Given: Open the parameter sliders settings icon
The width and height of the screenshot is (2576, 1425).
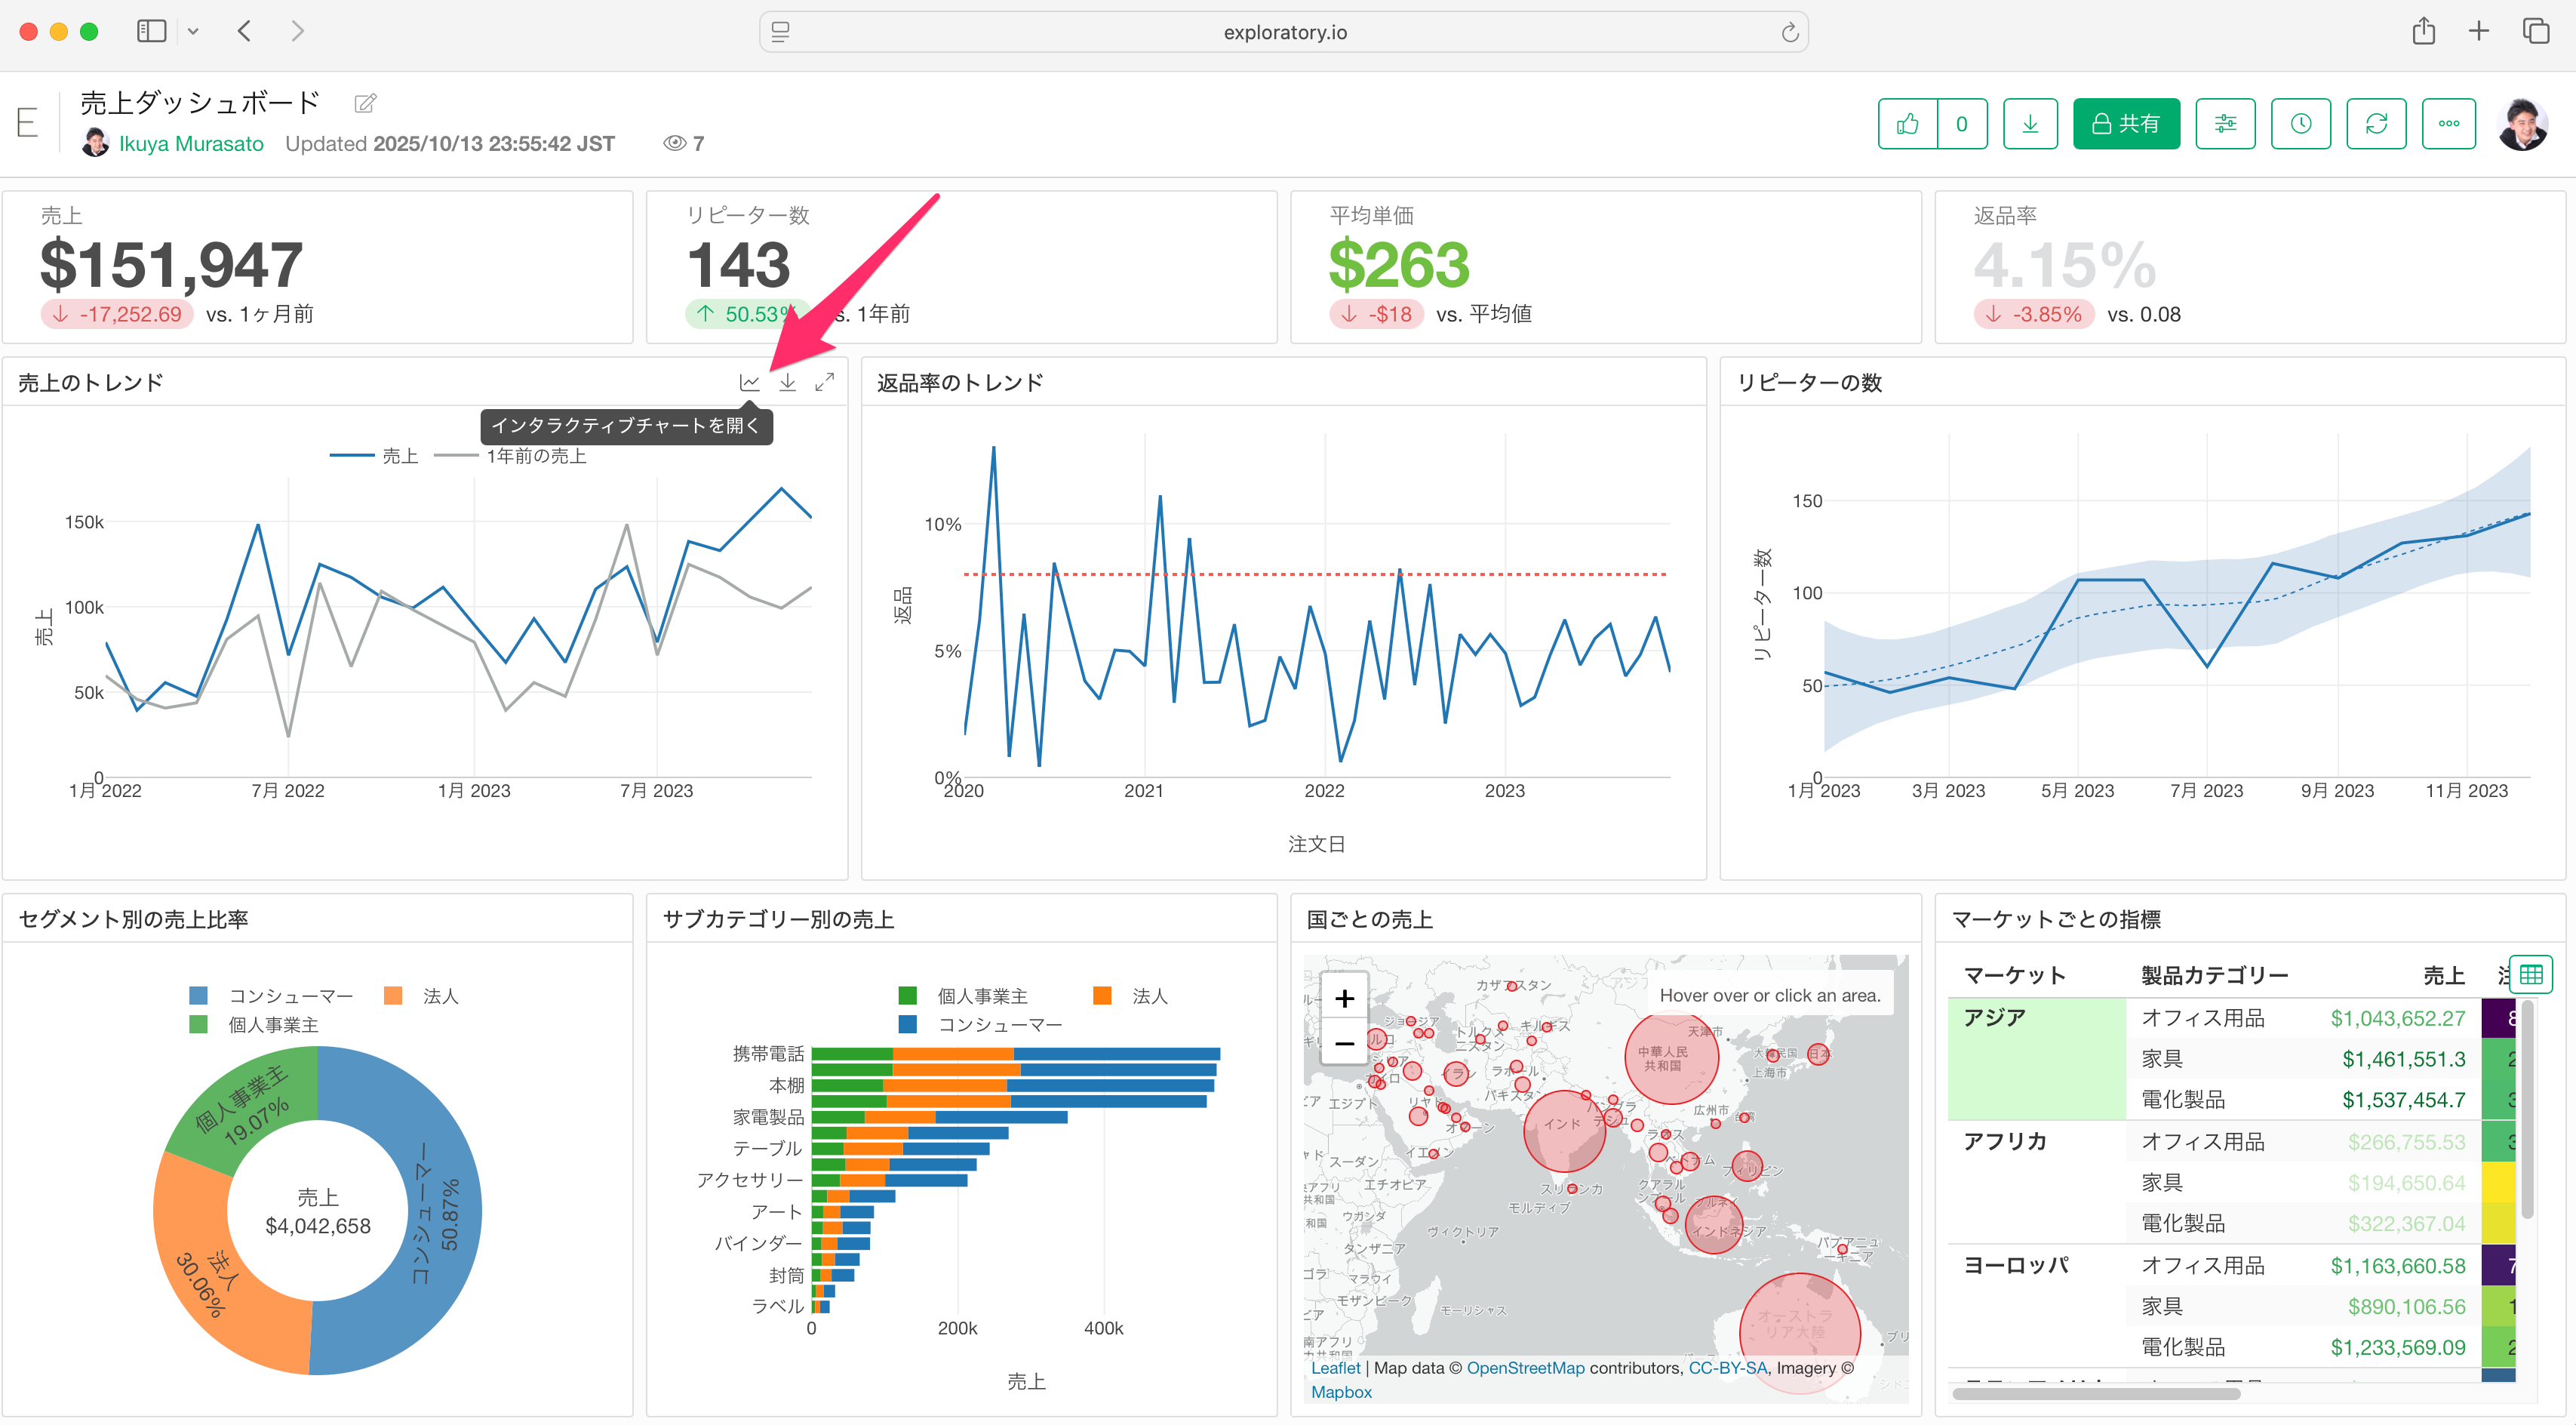Looking at the screenshot, I should pyautogui.click(x=2225, y=124).
